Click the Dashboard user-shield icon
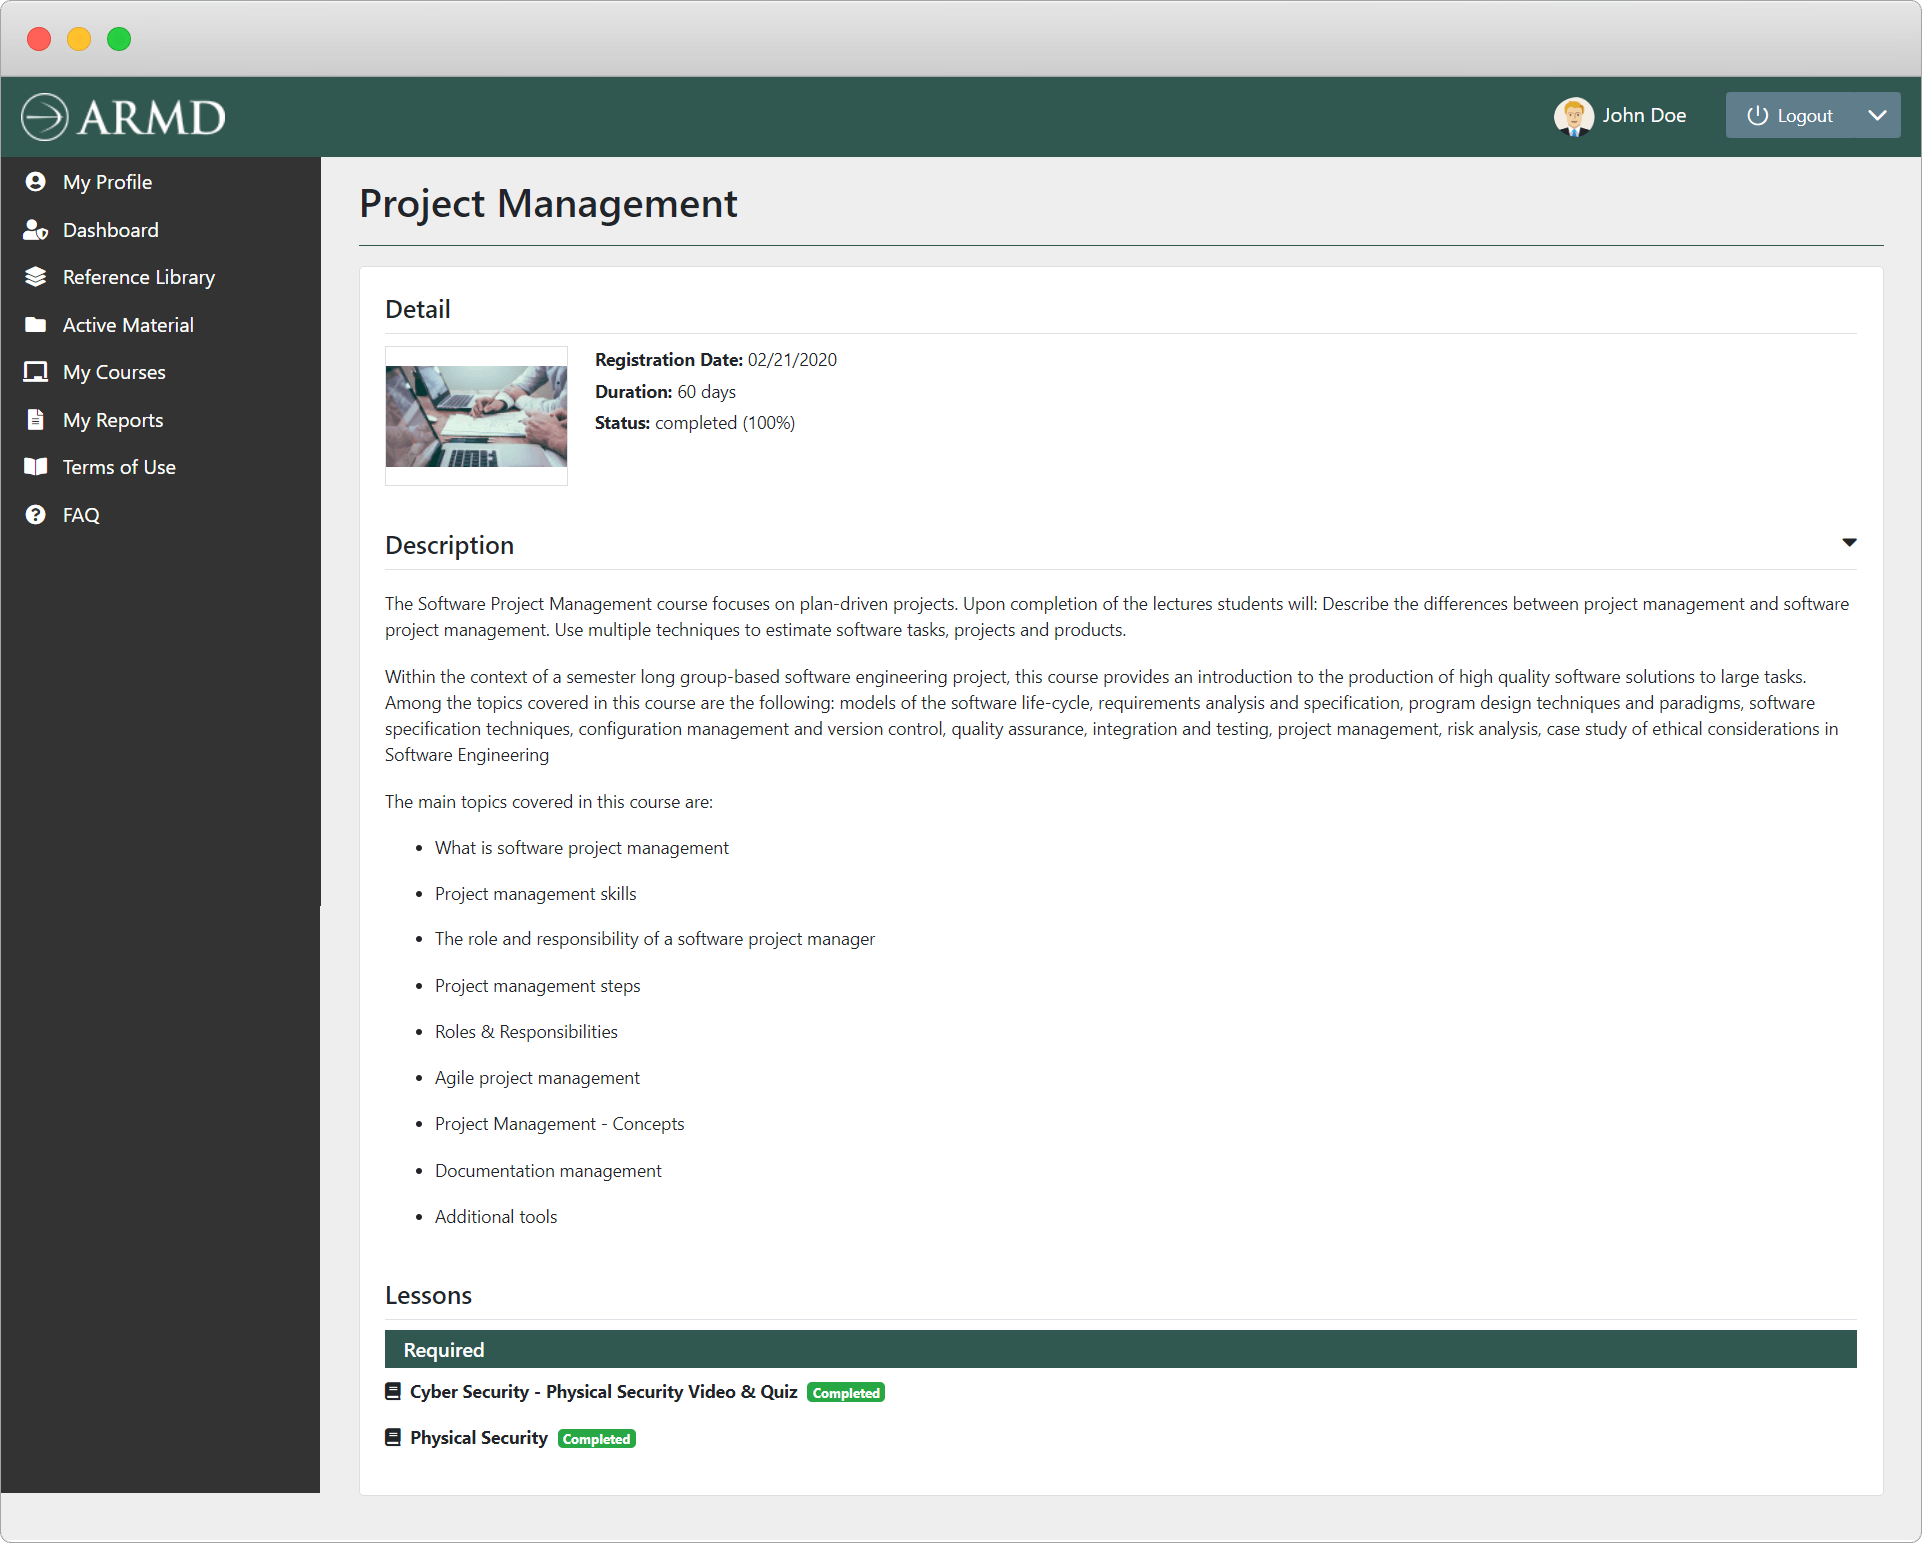The width and height of the screenshot is (1922, 1543). point(36,230)
